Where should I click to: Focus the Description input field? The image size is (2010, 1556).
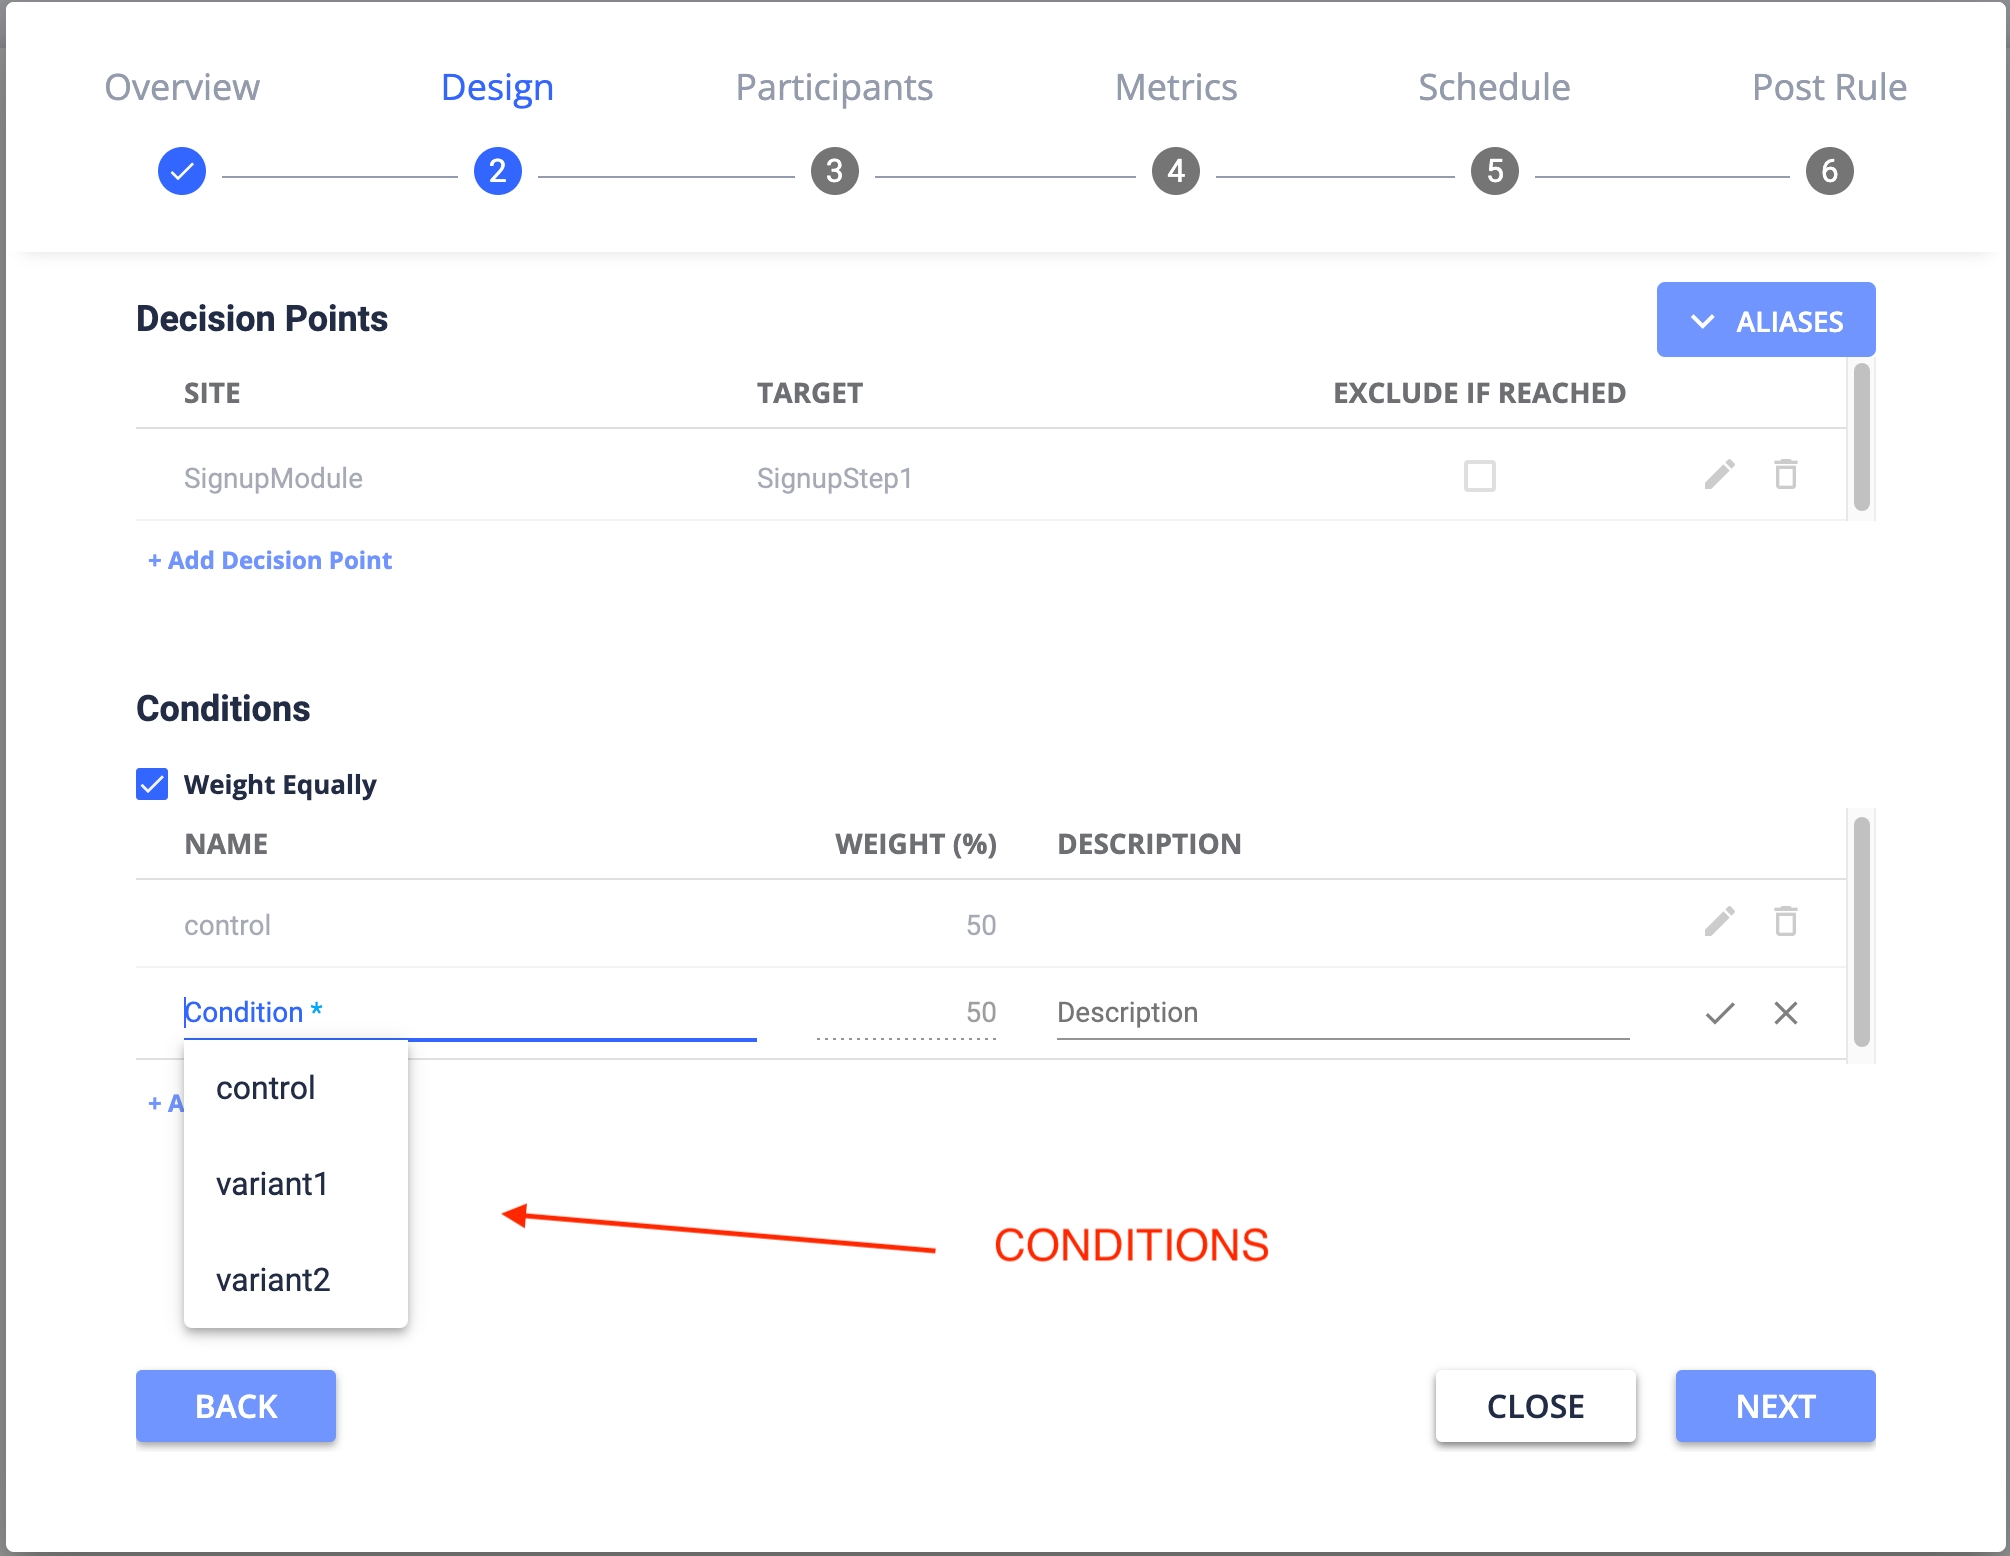[x=1341, y=1013]
